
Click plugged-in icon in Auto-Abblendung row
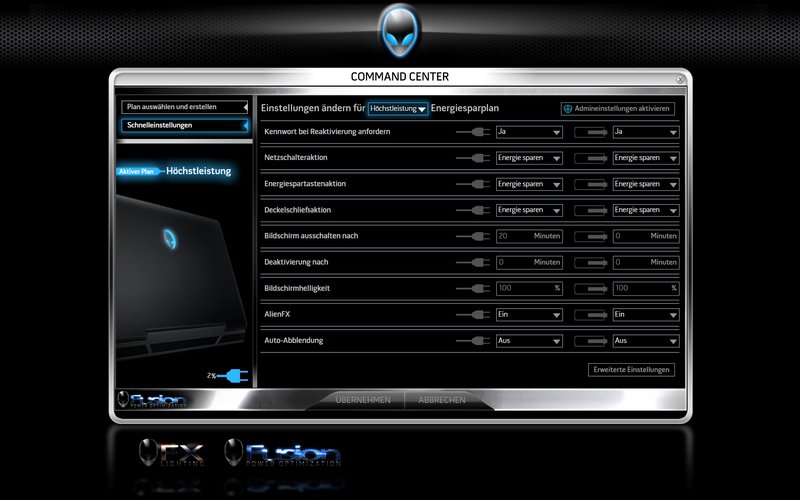[473, 341]
